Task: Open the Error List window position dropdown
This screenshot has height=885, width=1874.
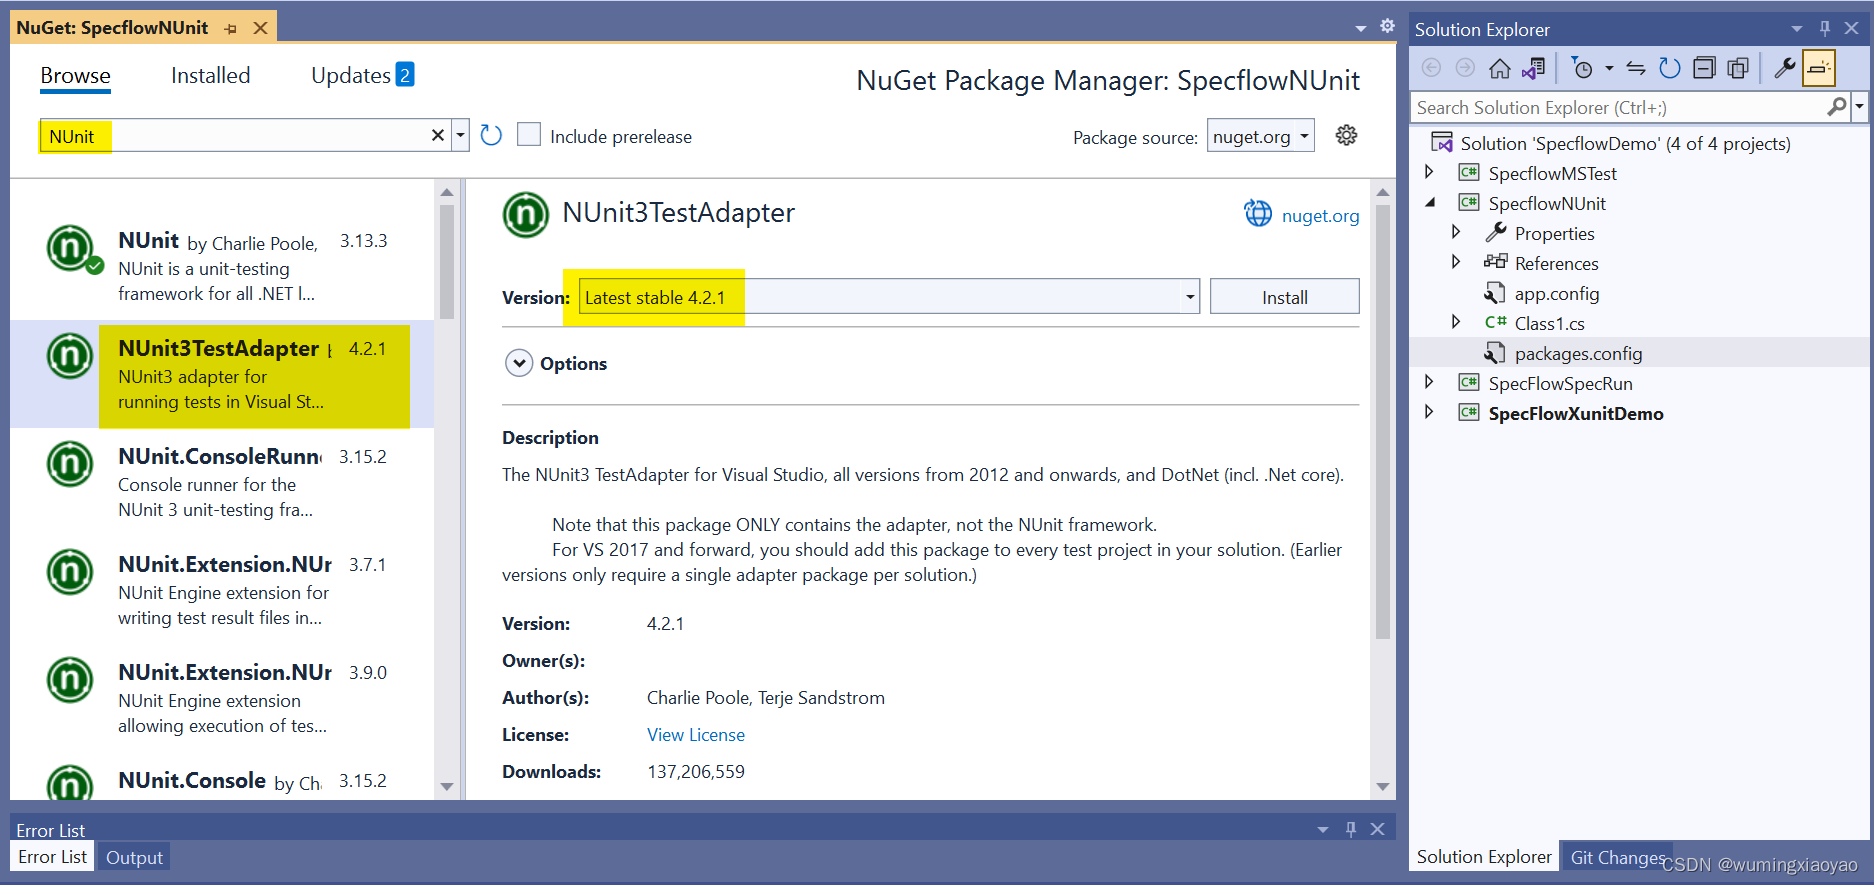Action: coord(1323,829)
